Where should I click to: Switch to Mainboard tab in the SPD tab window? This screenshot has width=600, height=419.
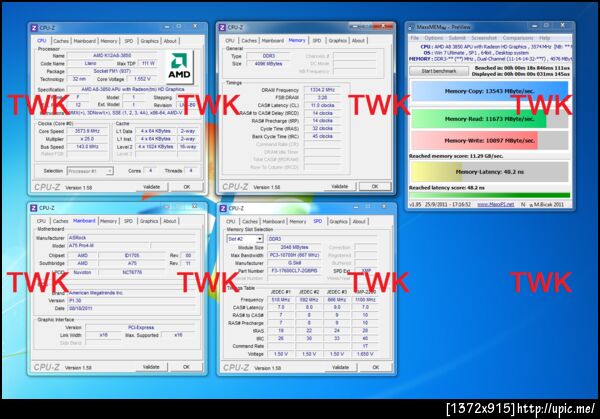coord(274,222)
